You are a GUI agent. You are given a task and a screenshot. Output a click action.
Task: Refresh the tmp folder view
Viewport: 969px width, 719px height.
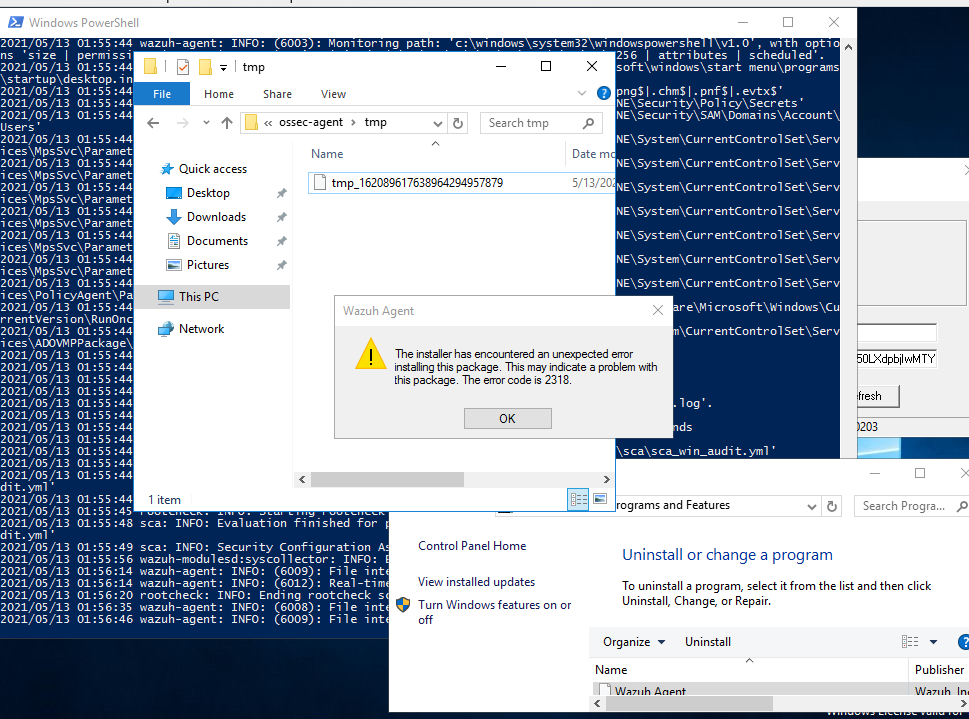click(458, 123)
